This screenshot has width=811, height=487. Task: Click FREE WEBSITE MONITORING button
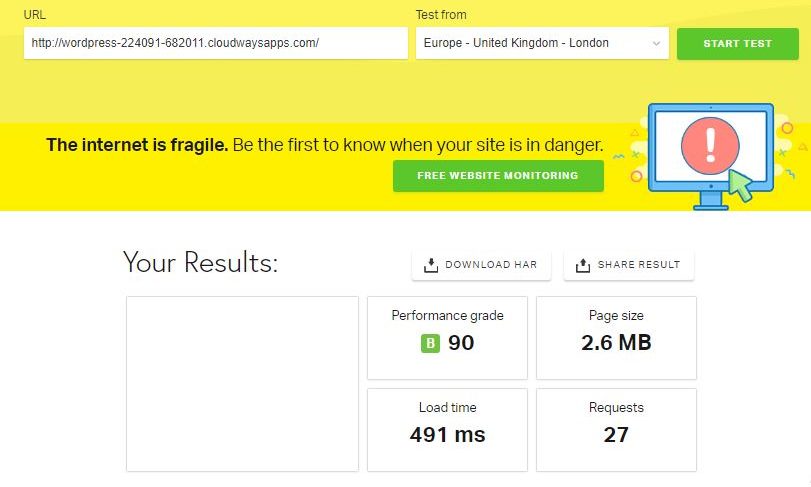[x=498, y=176]
